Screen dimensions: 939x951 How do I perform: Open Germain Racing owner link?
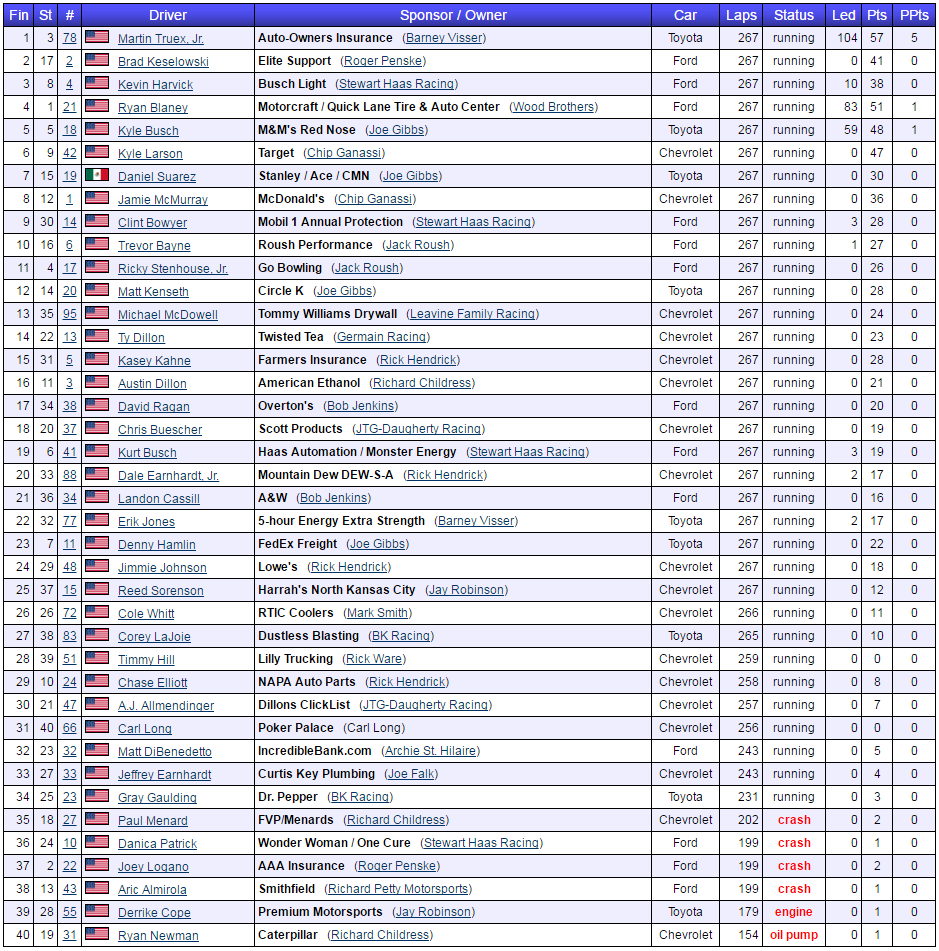click(382, 337)
